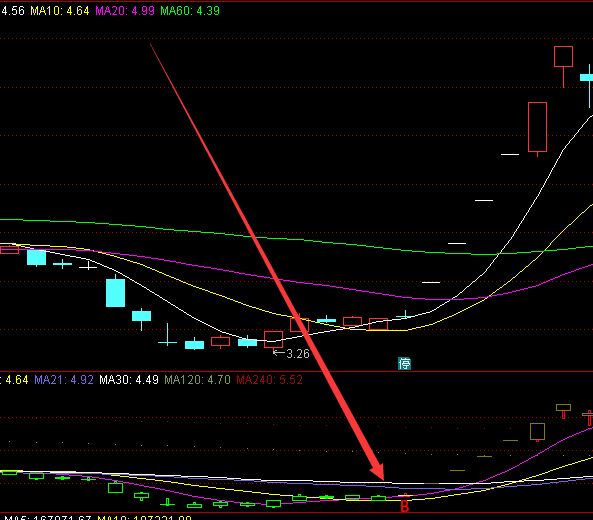Select the green hollow candle in lower panel
The width and height of the screenshot is (593, 520).
[x=115, y=487]
